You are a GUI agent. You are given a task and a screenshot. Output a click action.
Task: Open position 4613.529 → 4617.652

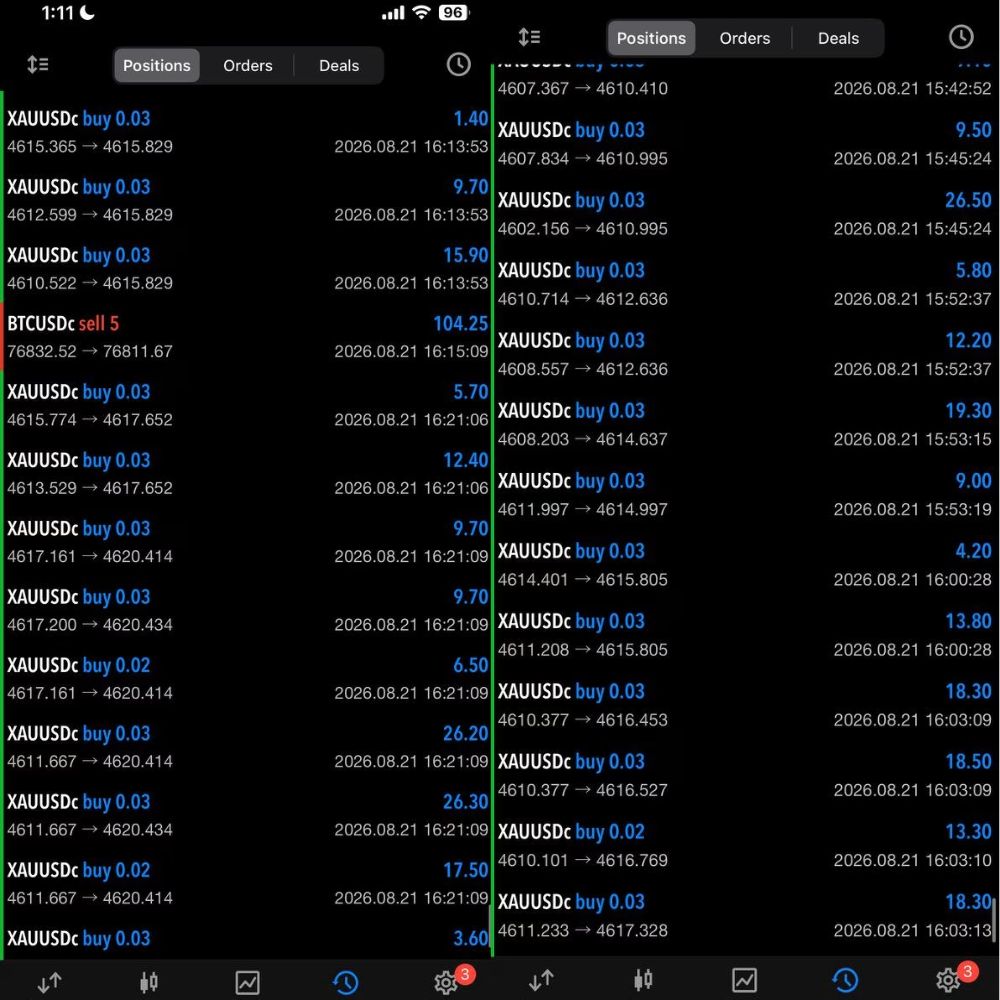(x=246, y=473)
